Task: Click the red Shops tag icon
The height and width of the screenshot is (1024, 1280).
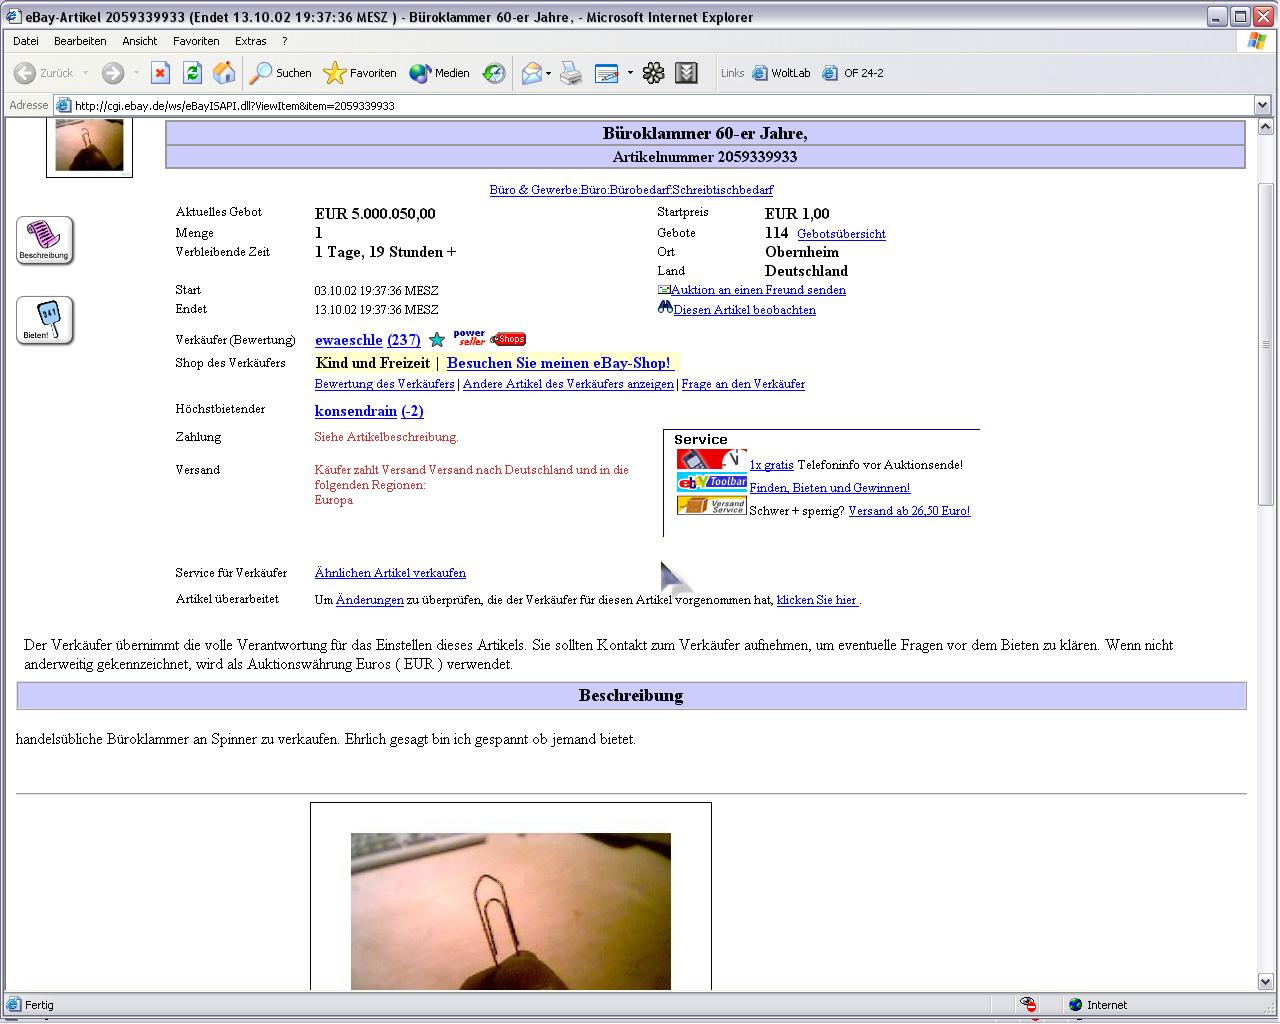Action: coord(508,339)
